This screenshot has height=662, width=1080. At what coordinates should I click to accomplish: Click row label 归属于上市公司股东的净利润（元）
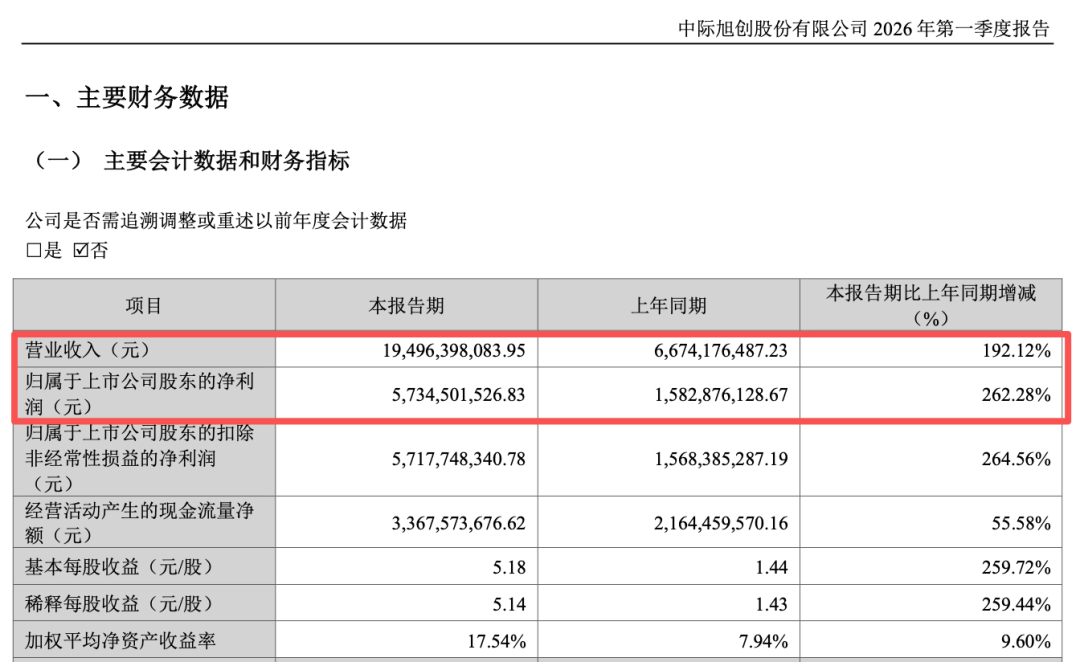click(140, 393)
